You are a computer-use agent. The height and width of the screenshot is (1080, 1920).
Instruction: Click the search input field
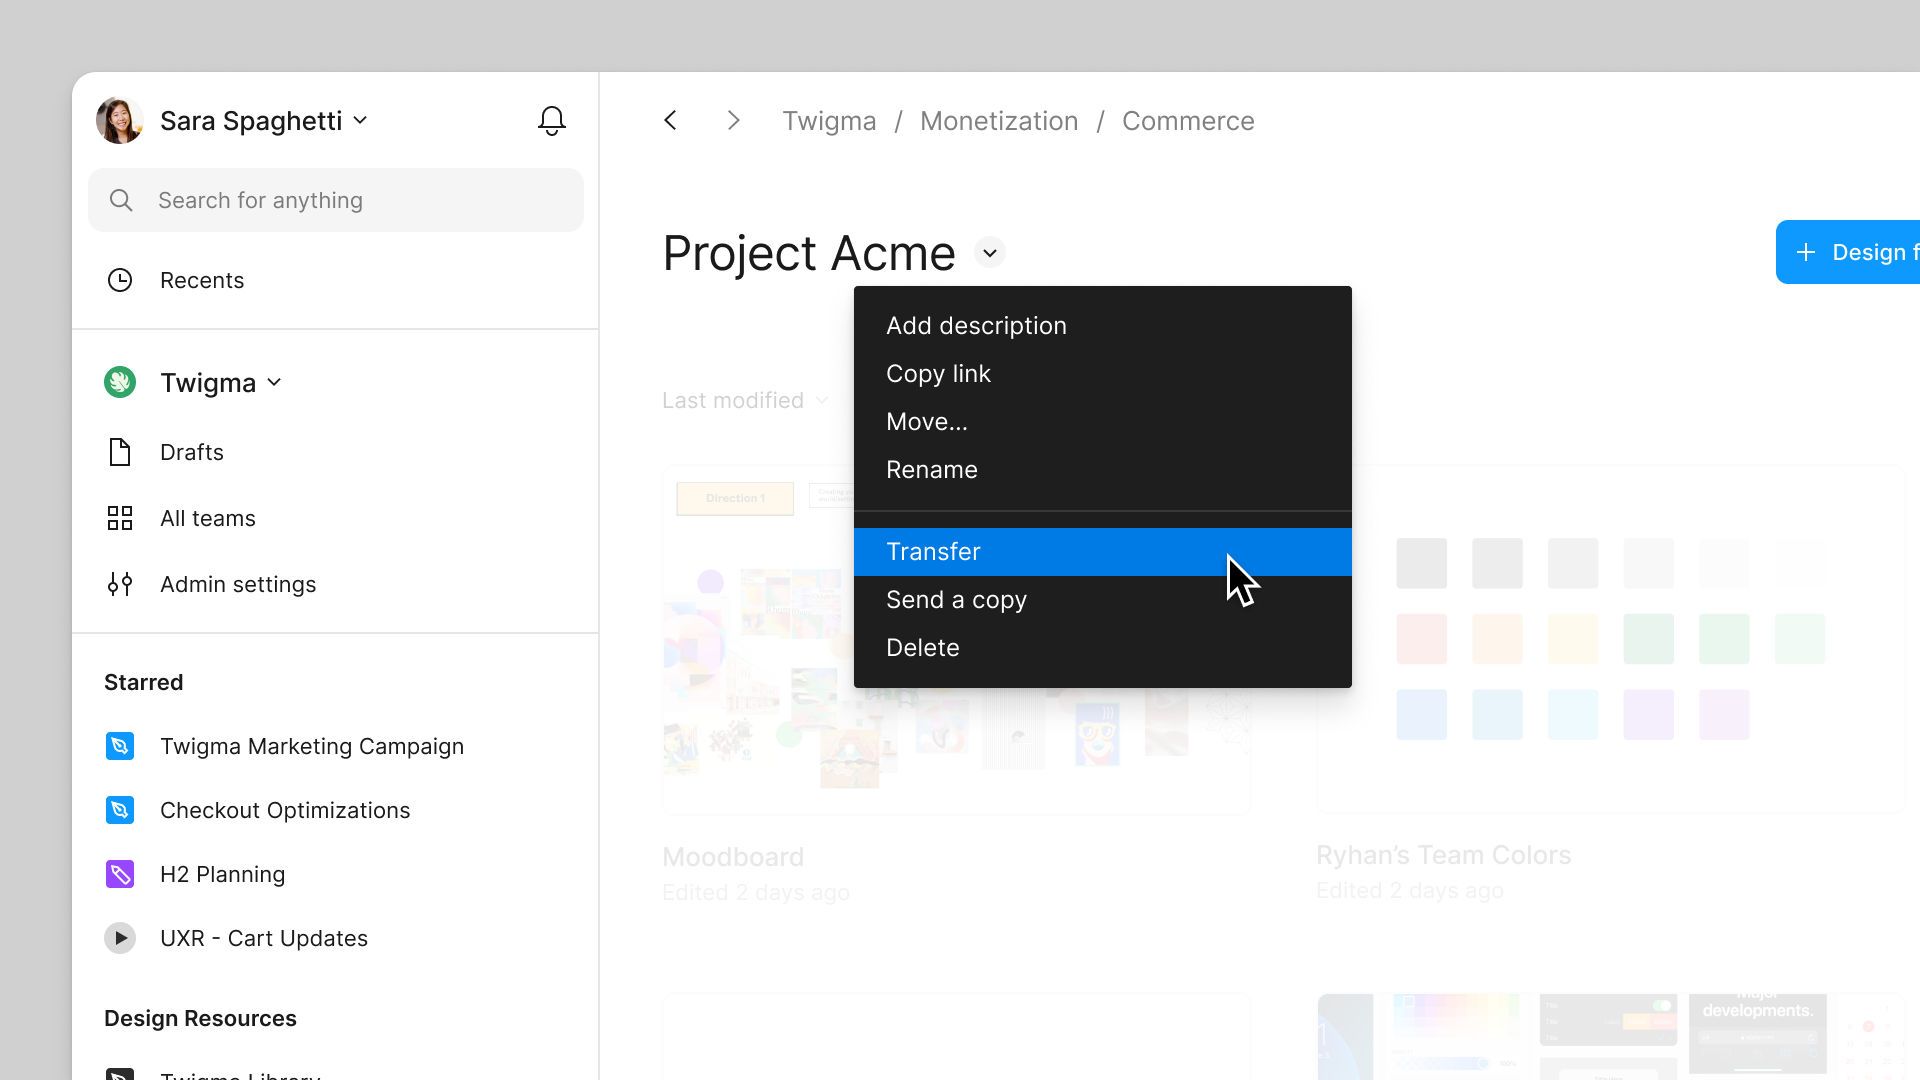tap(338, 199)
